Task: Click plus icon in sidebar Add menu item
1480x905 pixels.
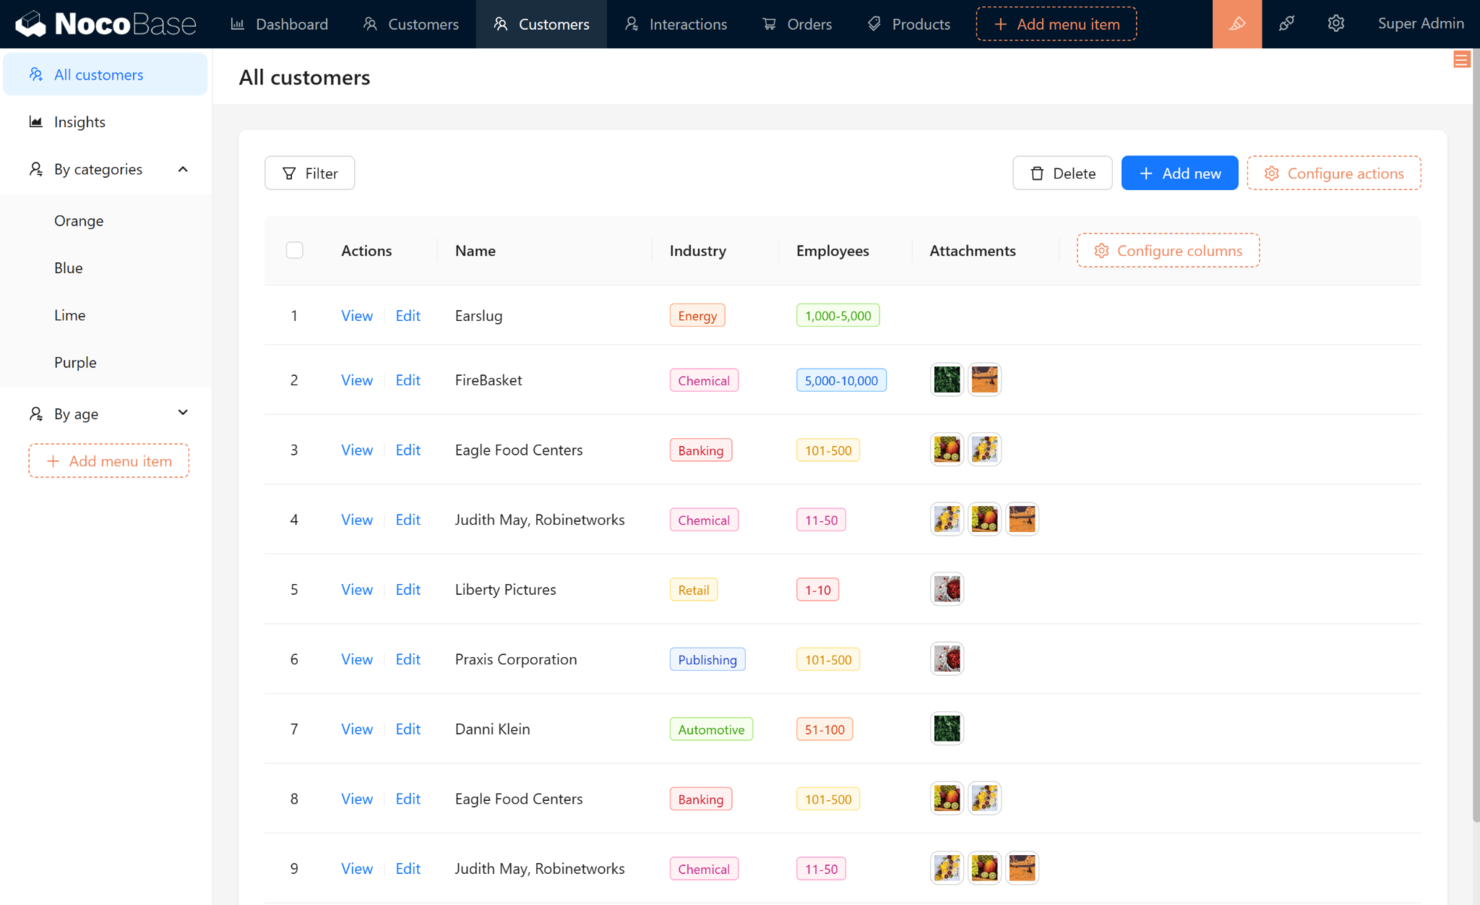Action: click(53, 461)
